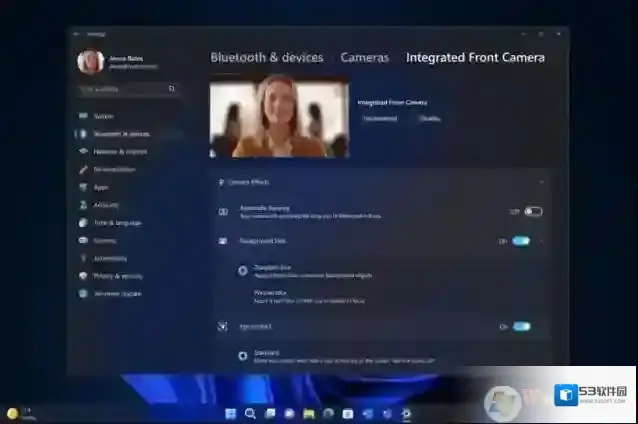Open Personalization settings
Viewport: 638px width, 424px height.
point(114,169)
